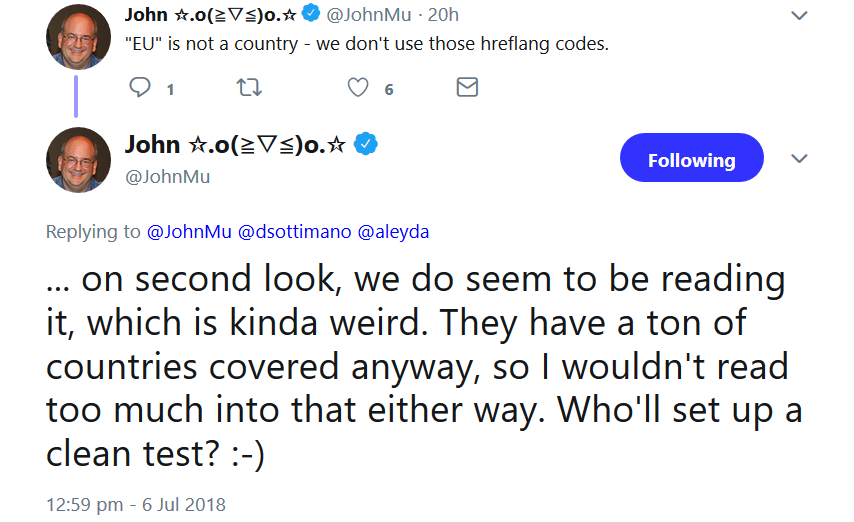Click the verified badge on the top tweet
Viewport: 854px width, 522px height.
point(312,14)
